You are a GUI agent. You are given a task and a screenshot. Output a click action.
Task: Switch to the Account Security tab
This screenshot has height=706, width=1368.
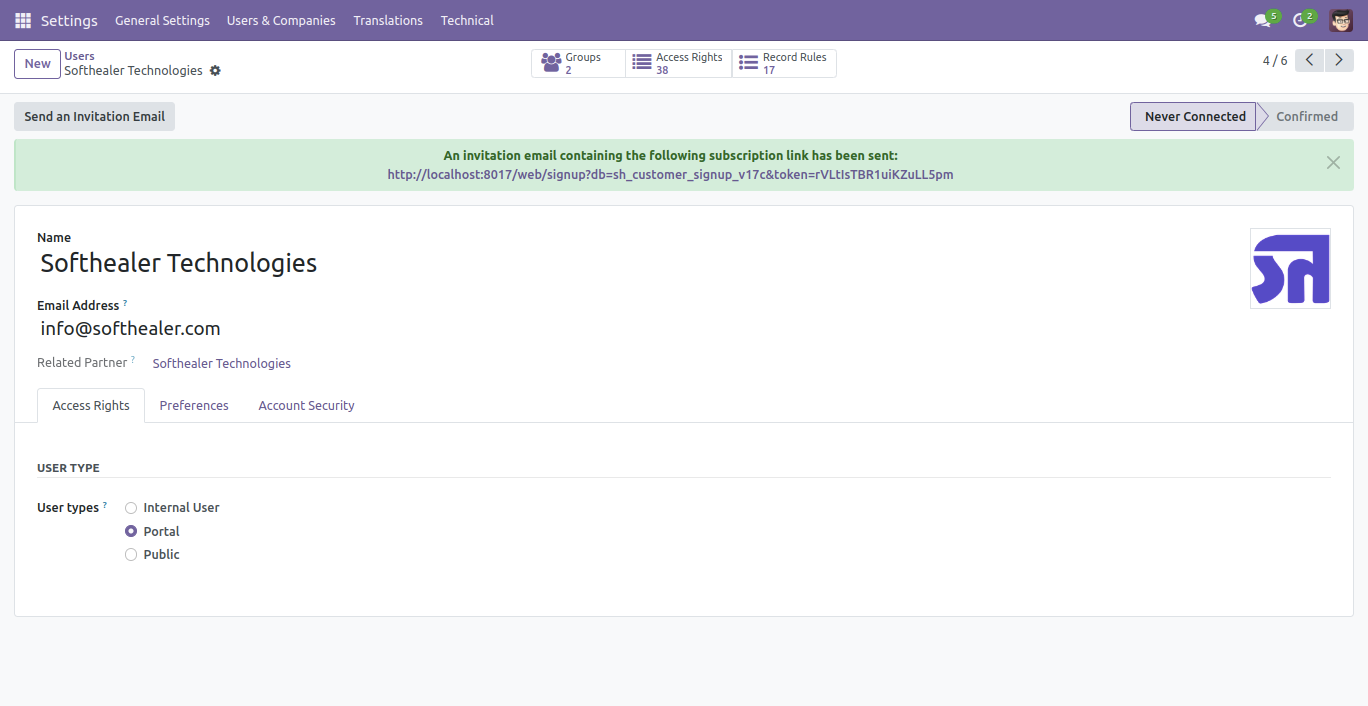tap(306, 405)
